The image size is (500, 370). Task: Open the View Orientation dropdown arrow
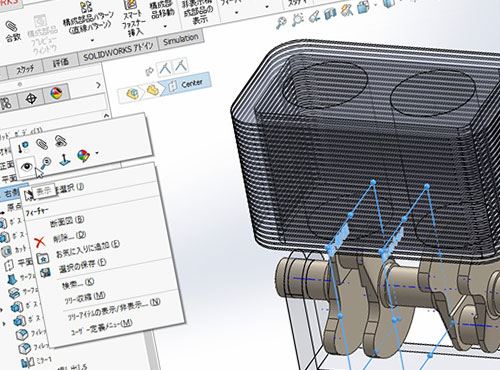click(376, 5)
